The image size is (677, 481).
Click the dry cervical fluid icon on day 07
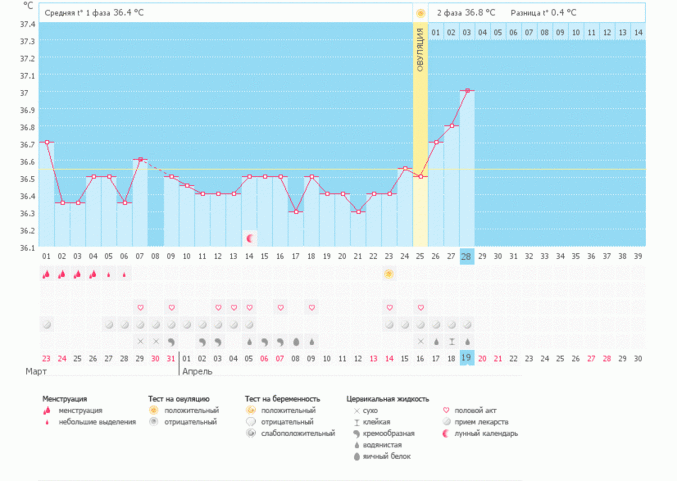click(140, 341)
